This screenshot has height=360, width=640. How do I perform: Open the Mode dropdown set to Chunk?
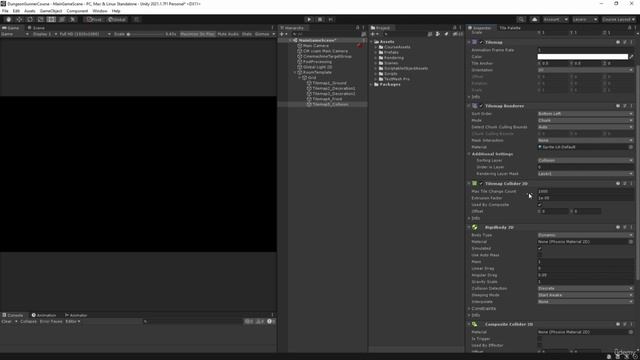[x=585, y=120]
